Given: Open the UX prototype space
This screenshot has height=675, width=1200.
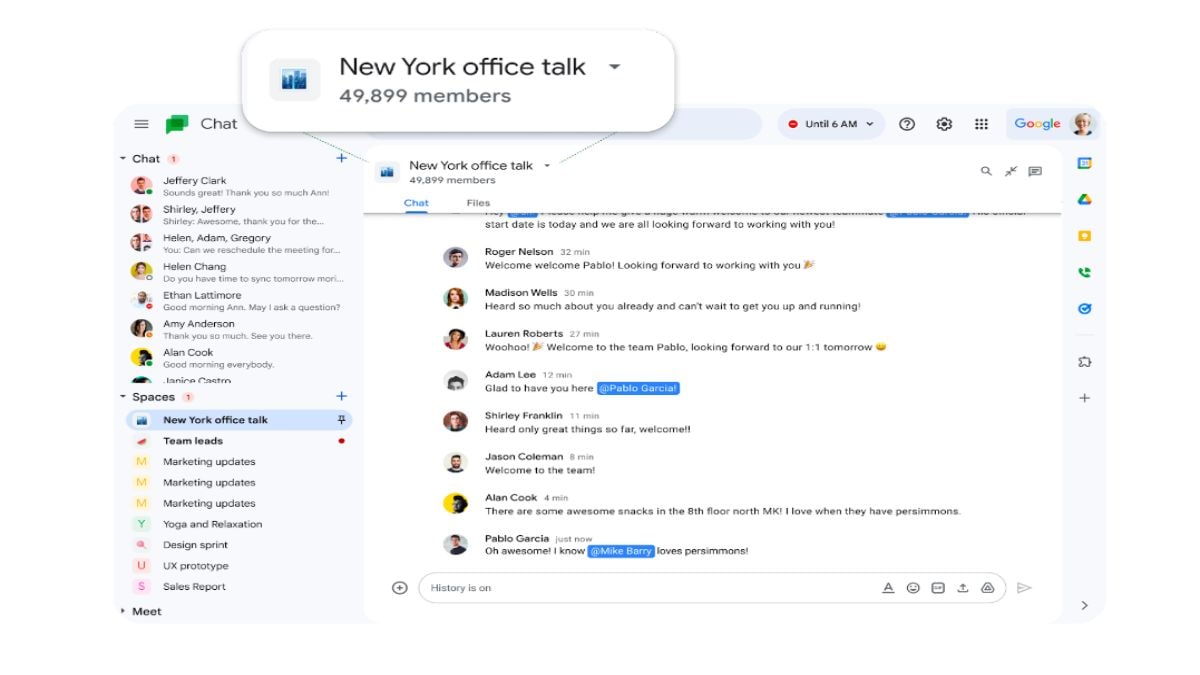Looking at the screenshot, I should pos(240,566).
